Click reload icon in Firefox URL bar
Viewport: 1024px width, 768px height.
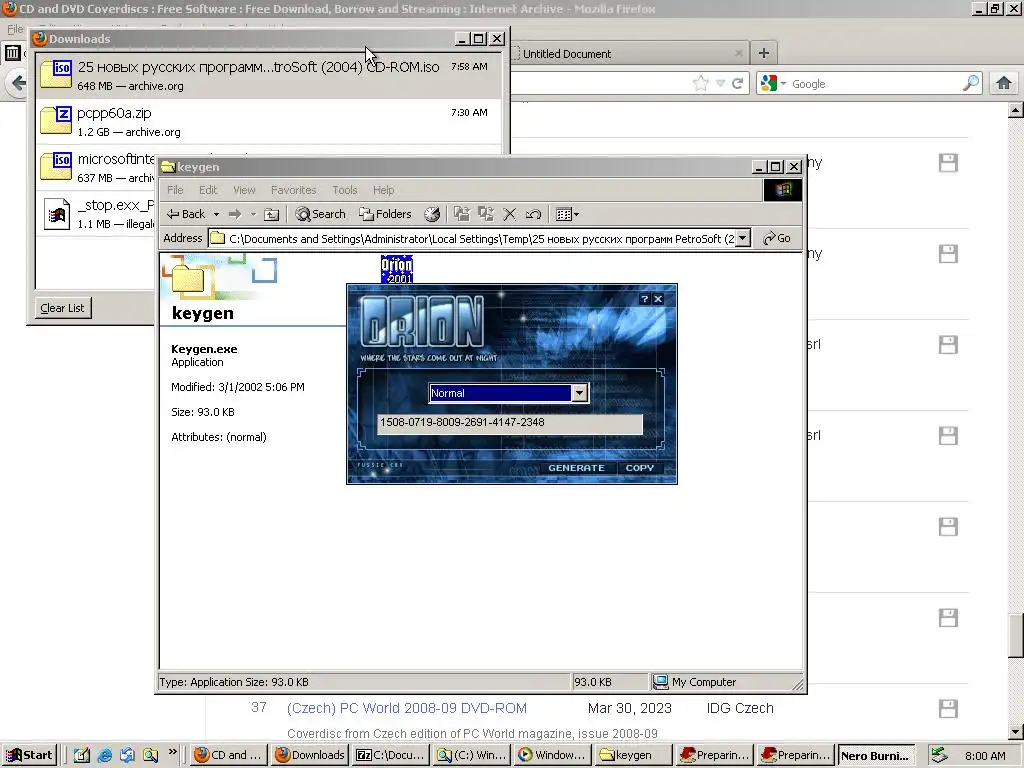coord(738,84)
